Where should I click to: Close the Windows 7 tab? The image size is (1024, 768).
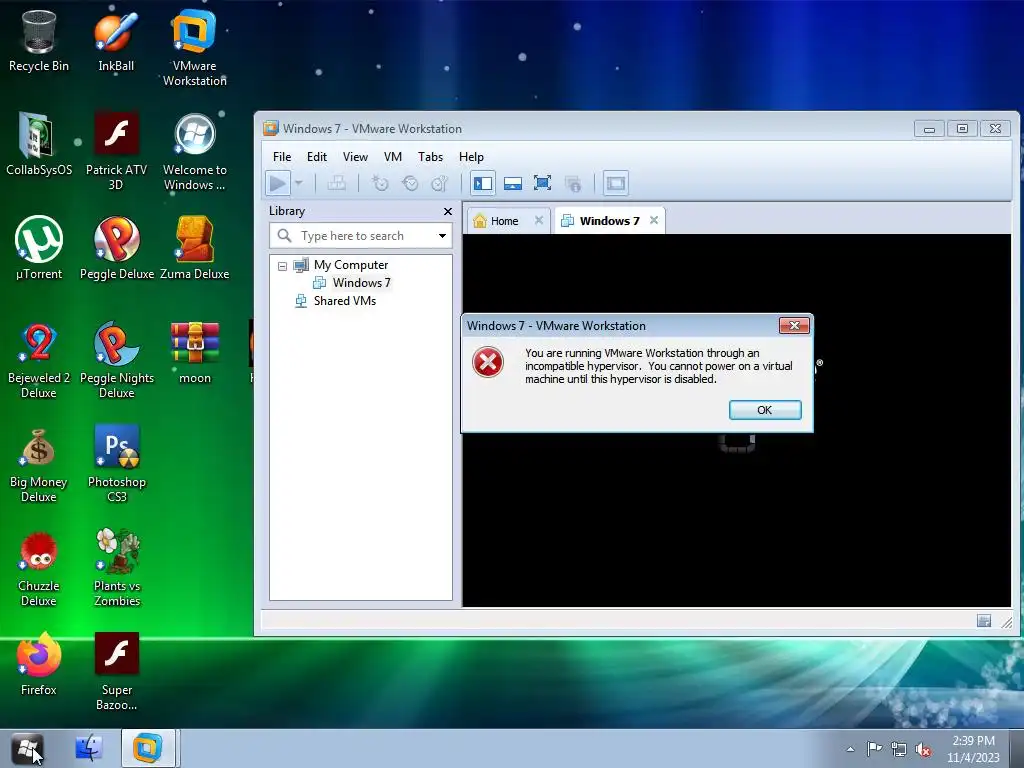point(654,220)
